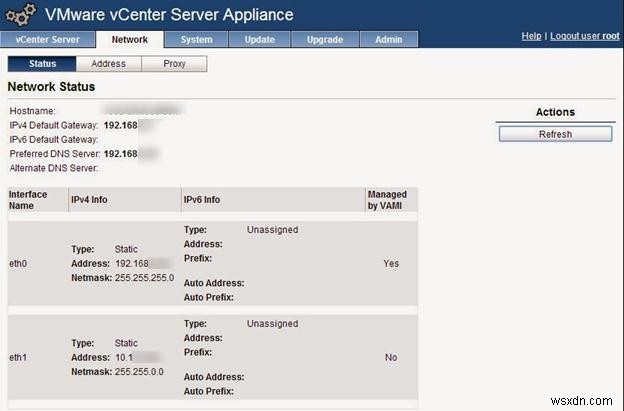Click the Actions panel heading

pyautogui.click(x=555, y=112)
